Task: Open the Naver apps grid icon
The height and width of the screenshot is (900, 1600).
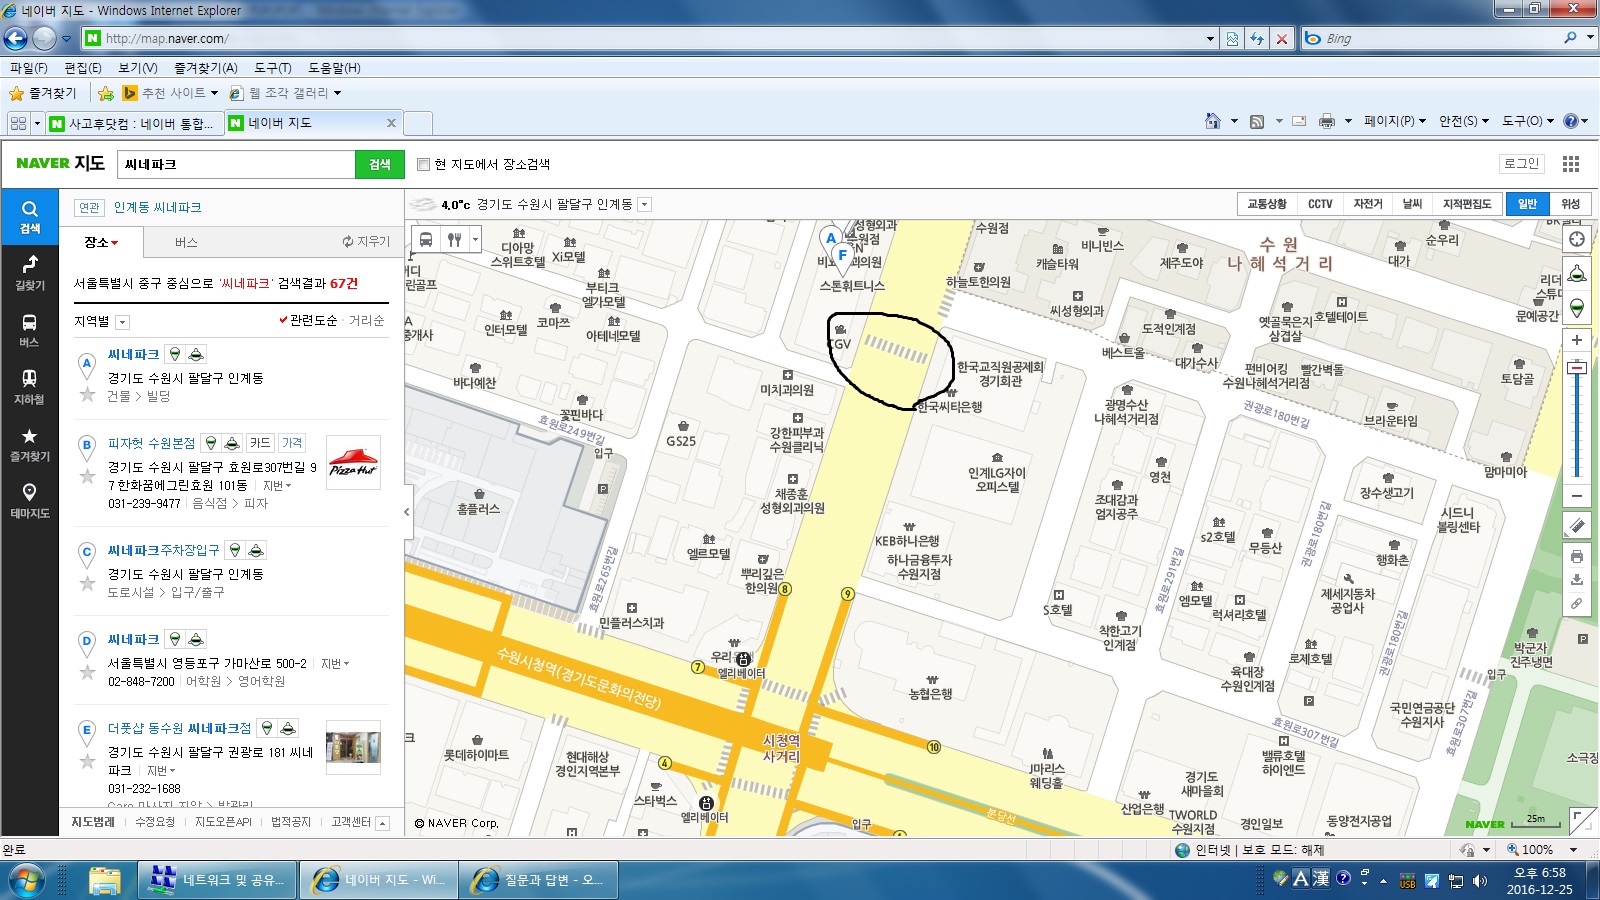Action: pyautogui.click(x=1571, y=164)
